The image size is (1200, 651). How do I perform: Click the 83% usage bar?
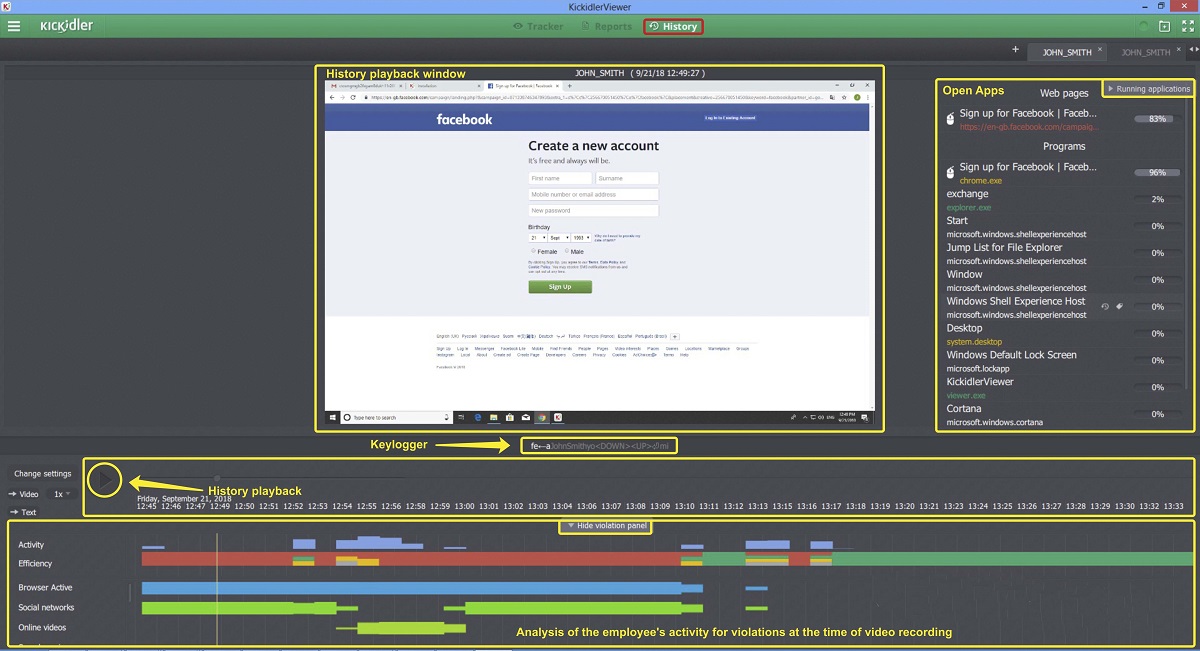click(x=1158, y=119)
